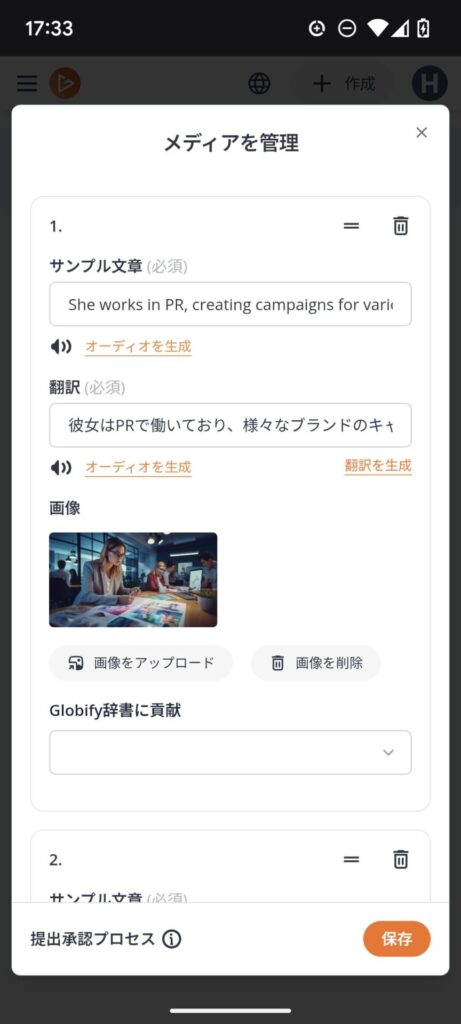Play the translation audio speaker icon
Viewport: 461px width, 1024px height.
pos(61,468)
